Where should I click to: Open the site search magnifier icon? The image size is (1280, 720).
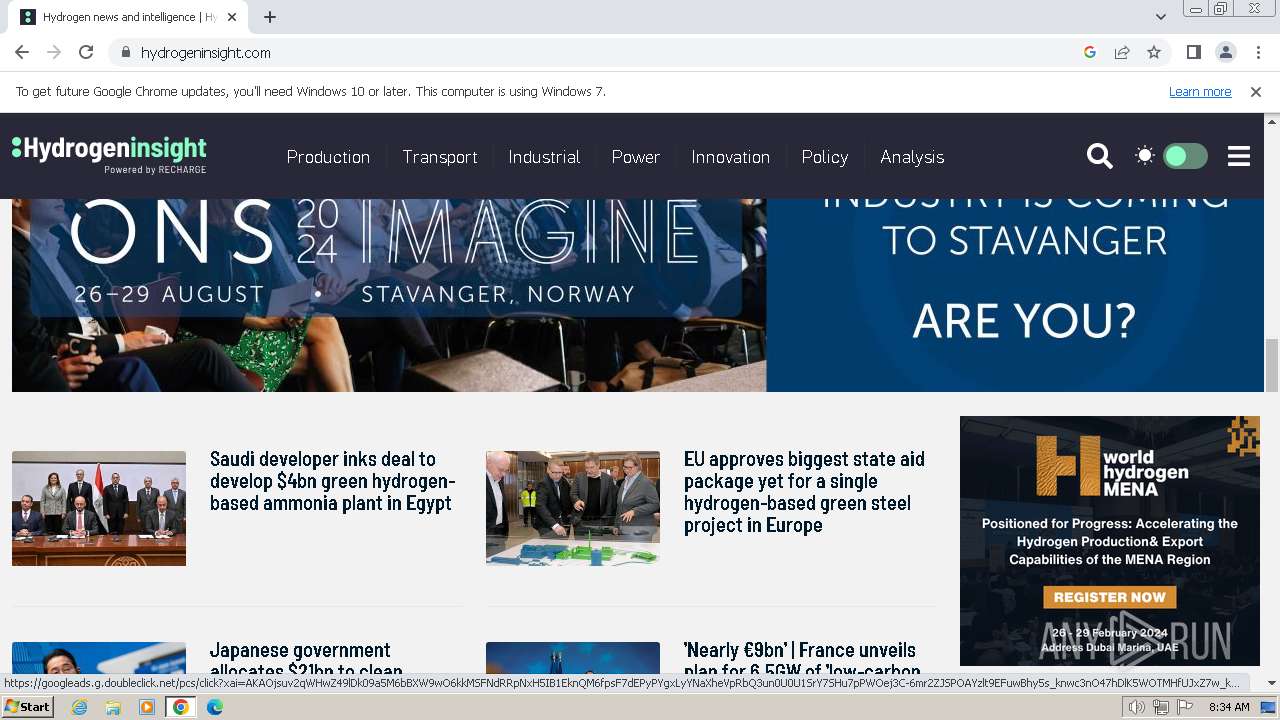[1099, 156]
